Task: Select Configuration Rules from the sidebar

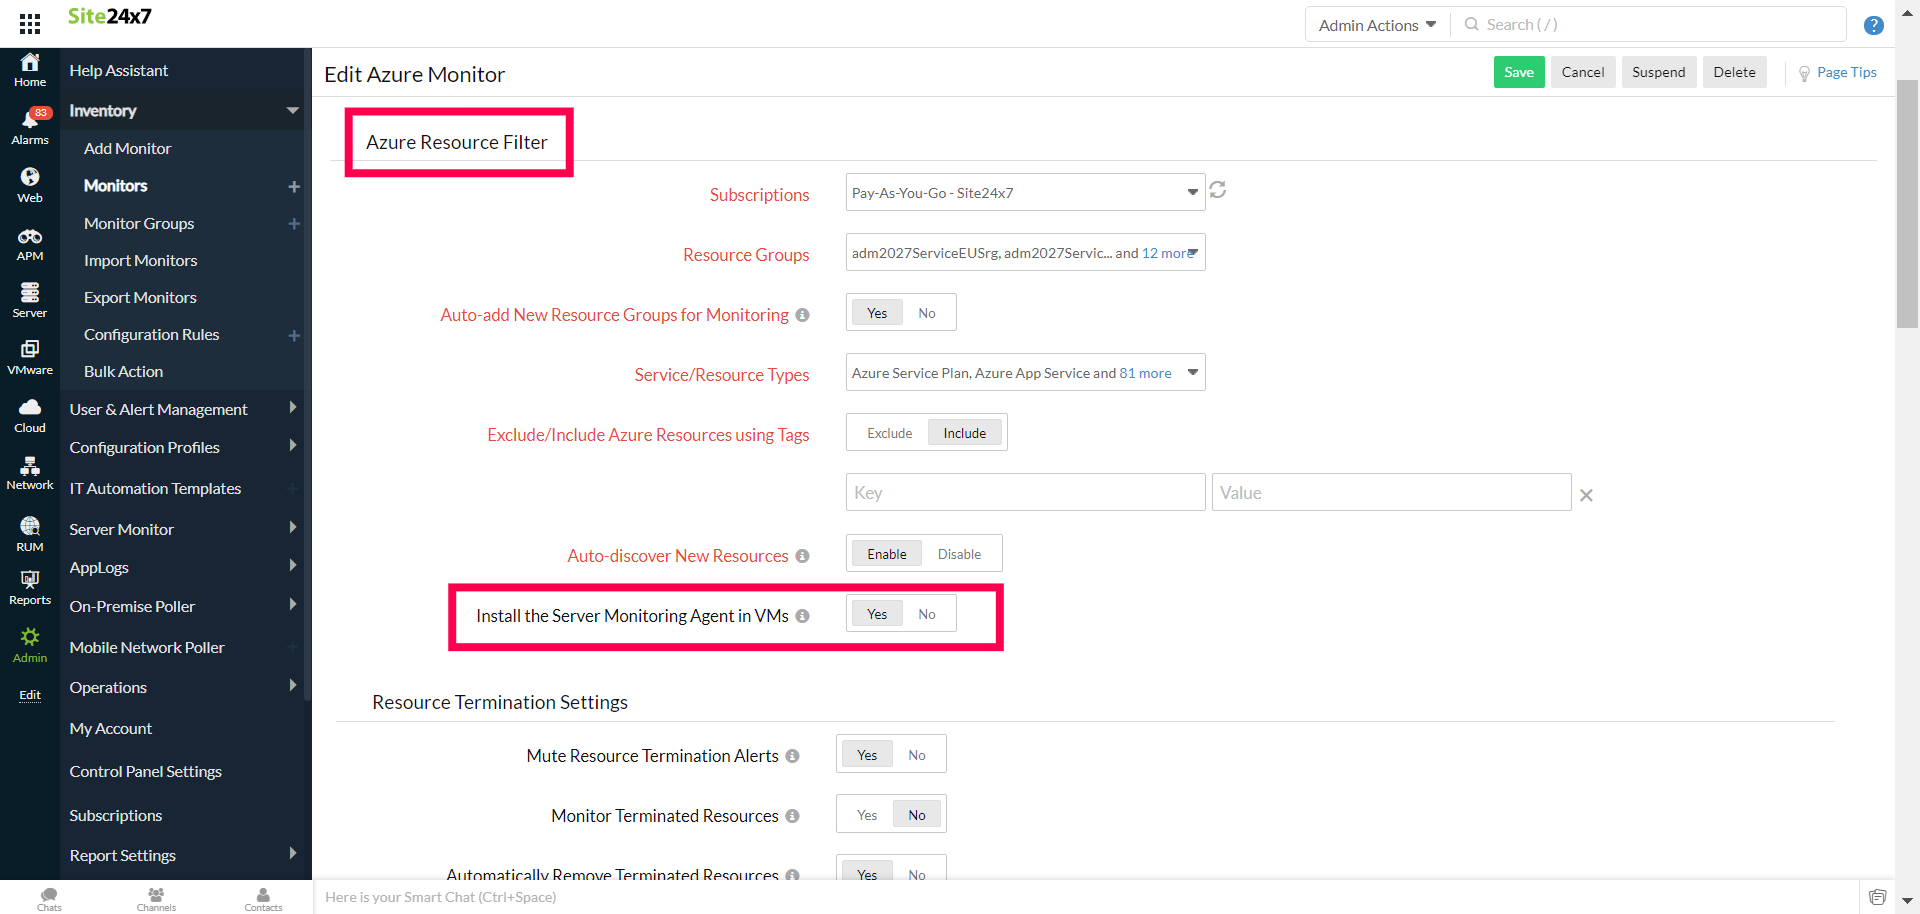Action: point(151,334)
